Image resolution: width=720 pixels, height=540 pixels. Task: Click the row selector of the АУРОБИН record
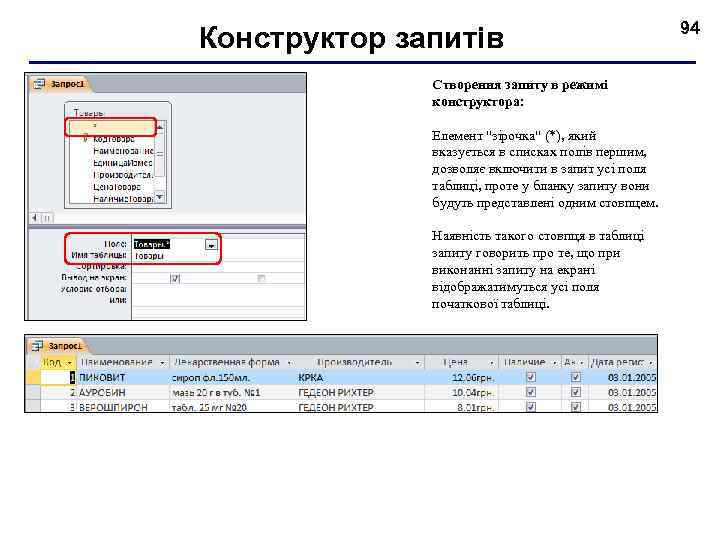[33, 392]
